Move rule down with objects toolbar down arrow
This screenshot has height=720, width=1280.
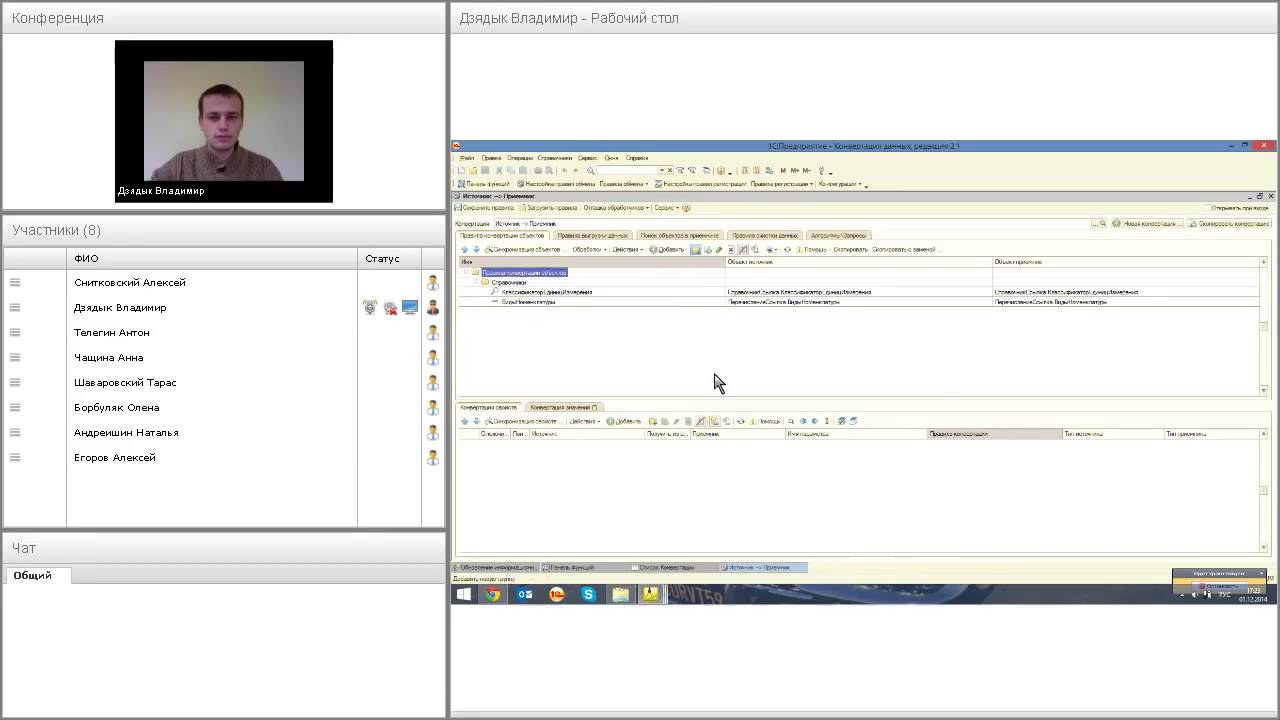[476, 250]
